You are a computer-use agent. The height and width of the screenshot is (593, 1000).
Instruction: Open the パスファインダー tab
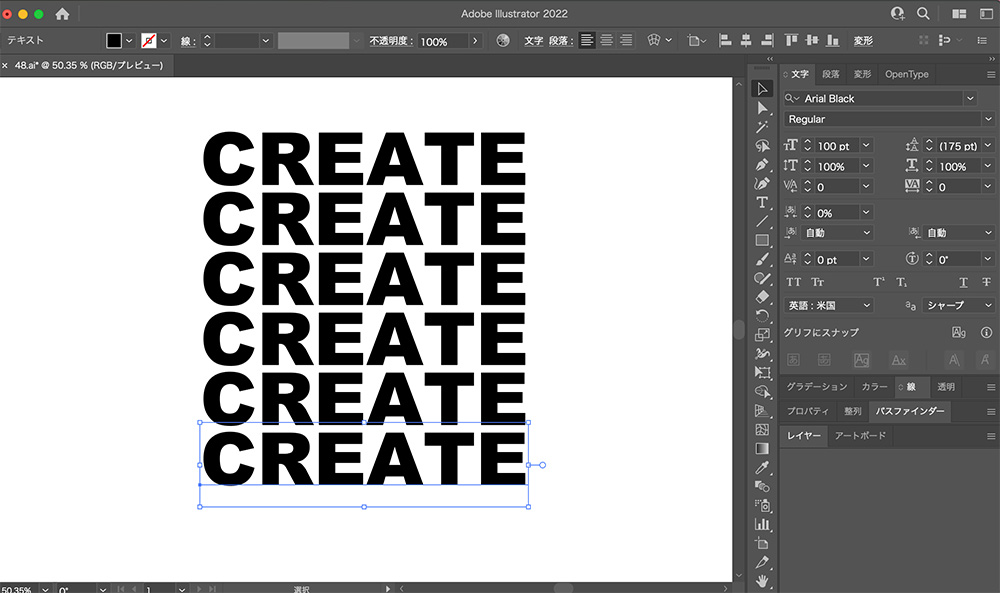[908, 411]
